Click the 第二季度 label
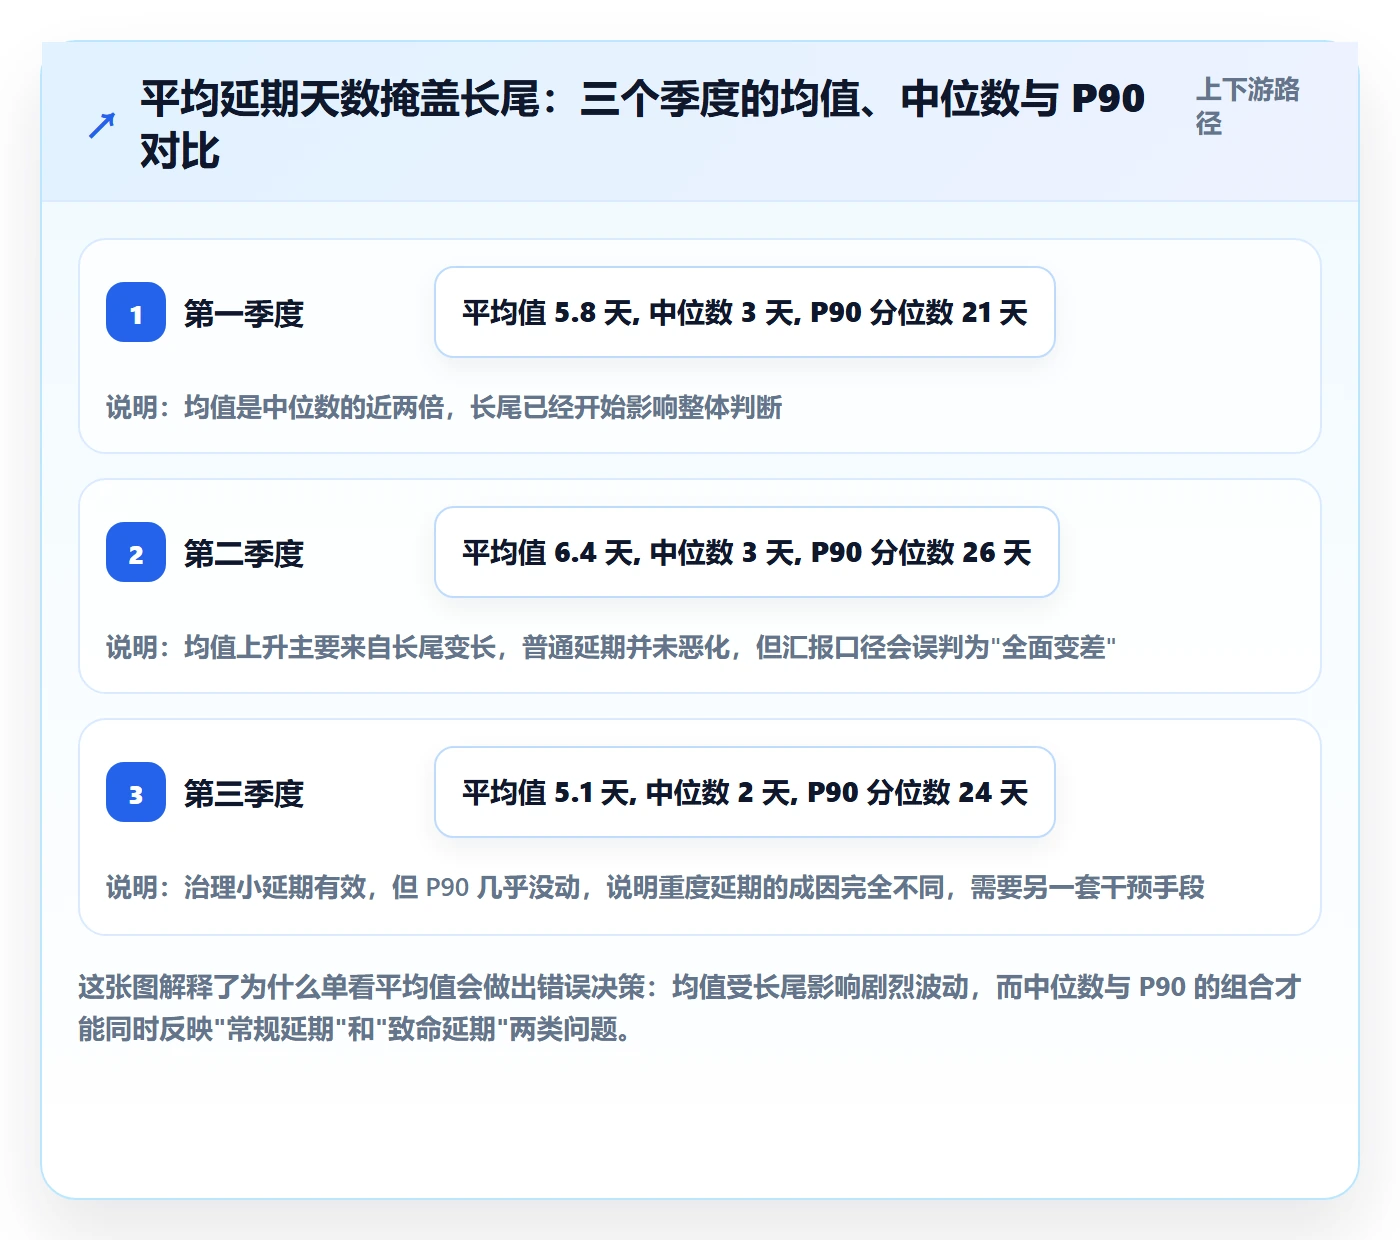This screenshot has width=1400, height=1240. point(244,553)
